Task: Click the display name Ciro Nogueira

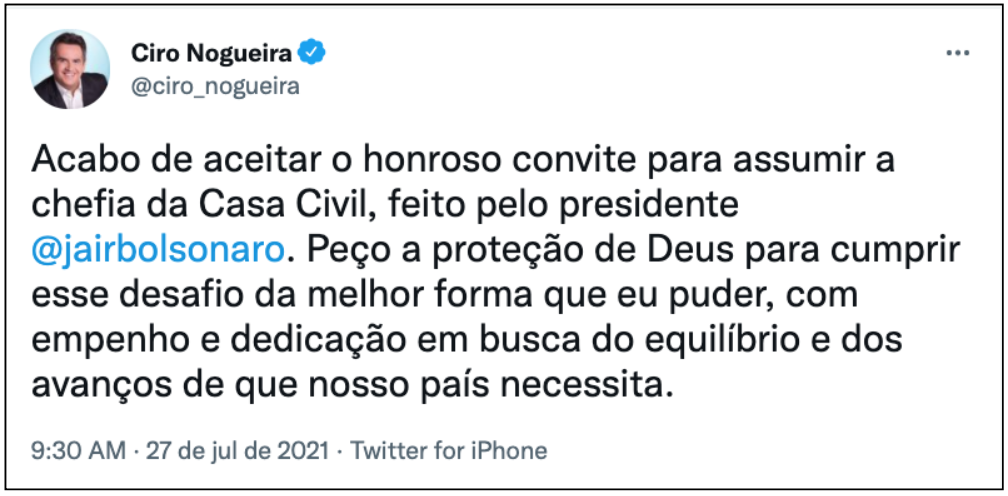Action: point(212,51)
